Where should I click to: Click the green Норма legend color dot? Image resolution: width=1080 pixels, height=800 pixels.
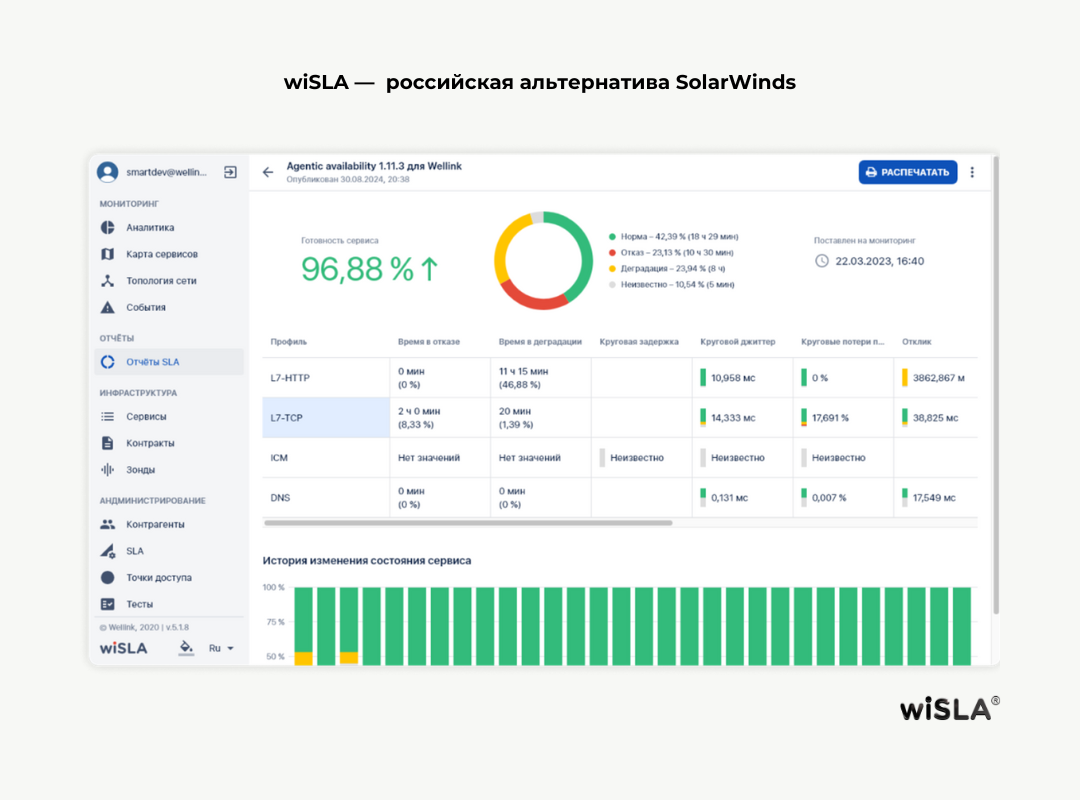(x=612, y=237)
